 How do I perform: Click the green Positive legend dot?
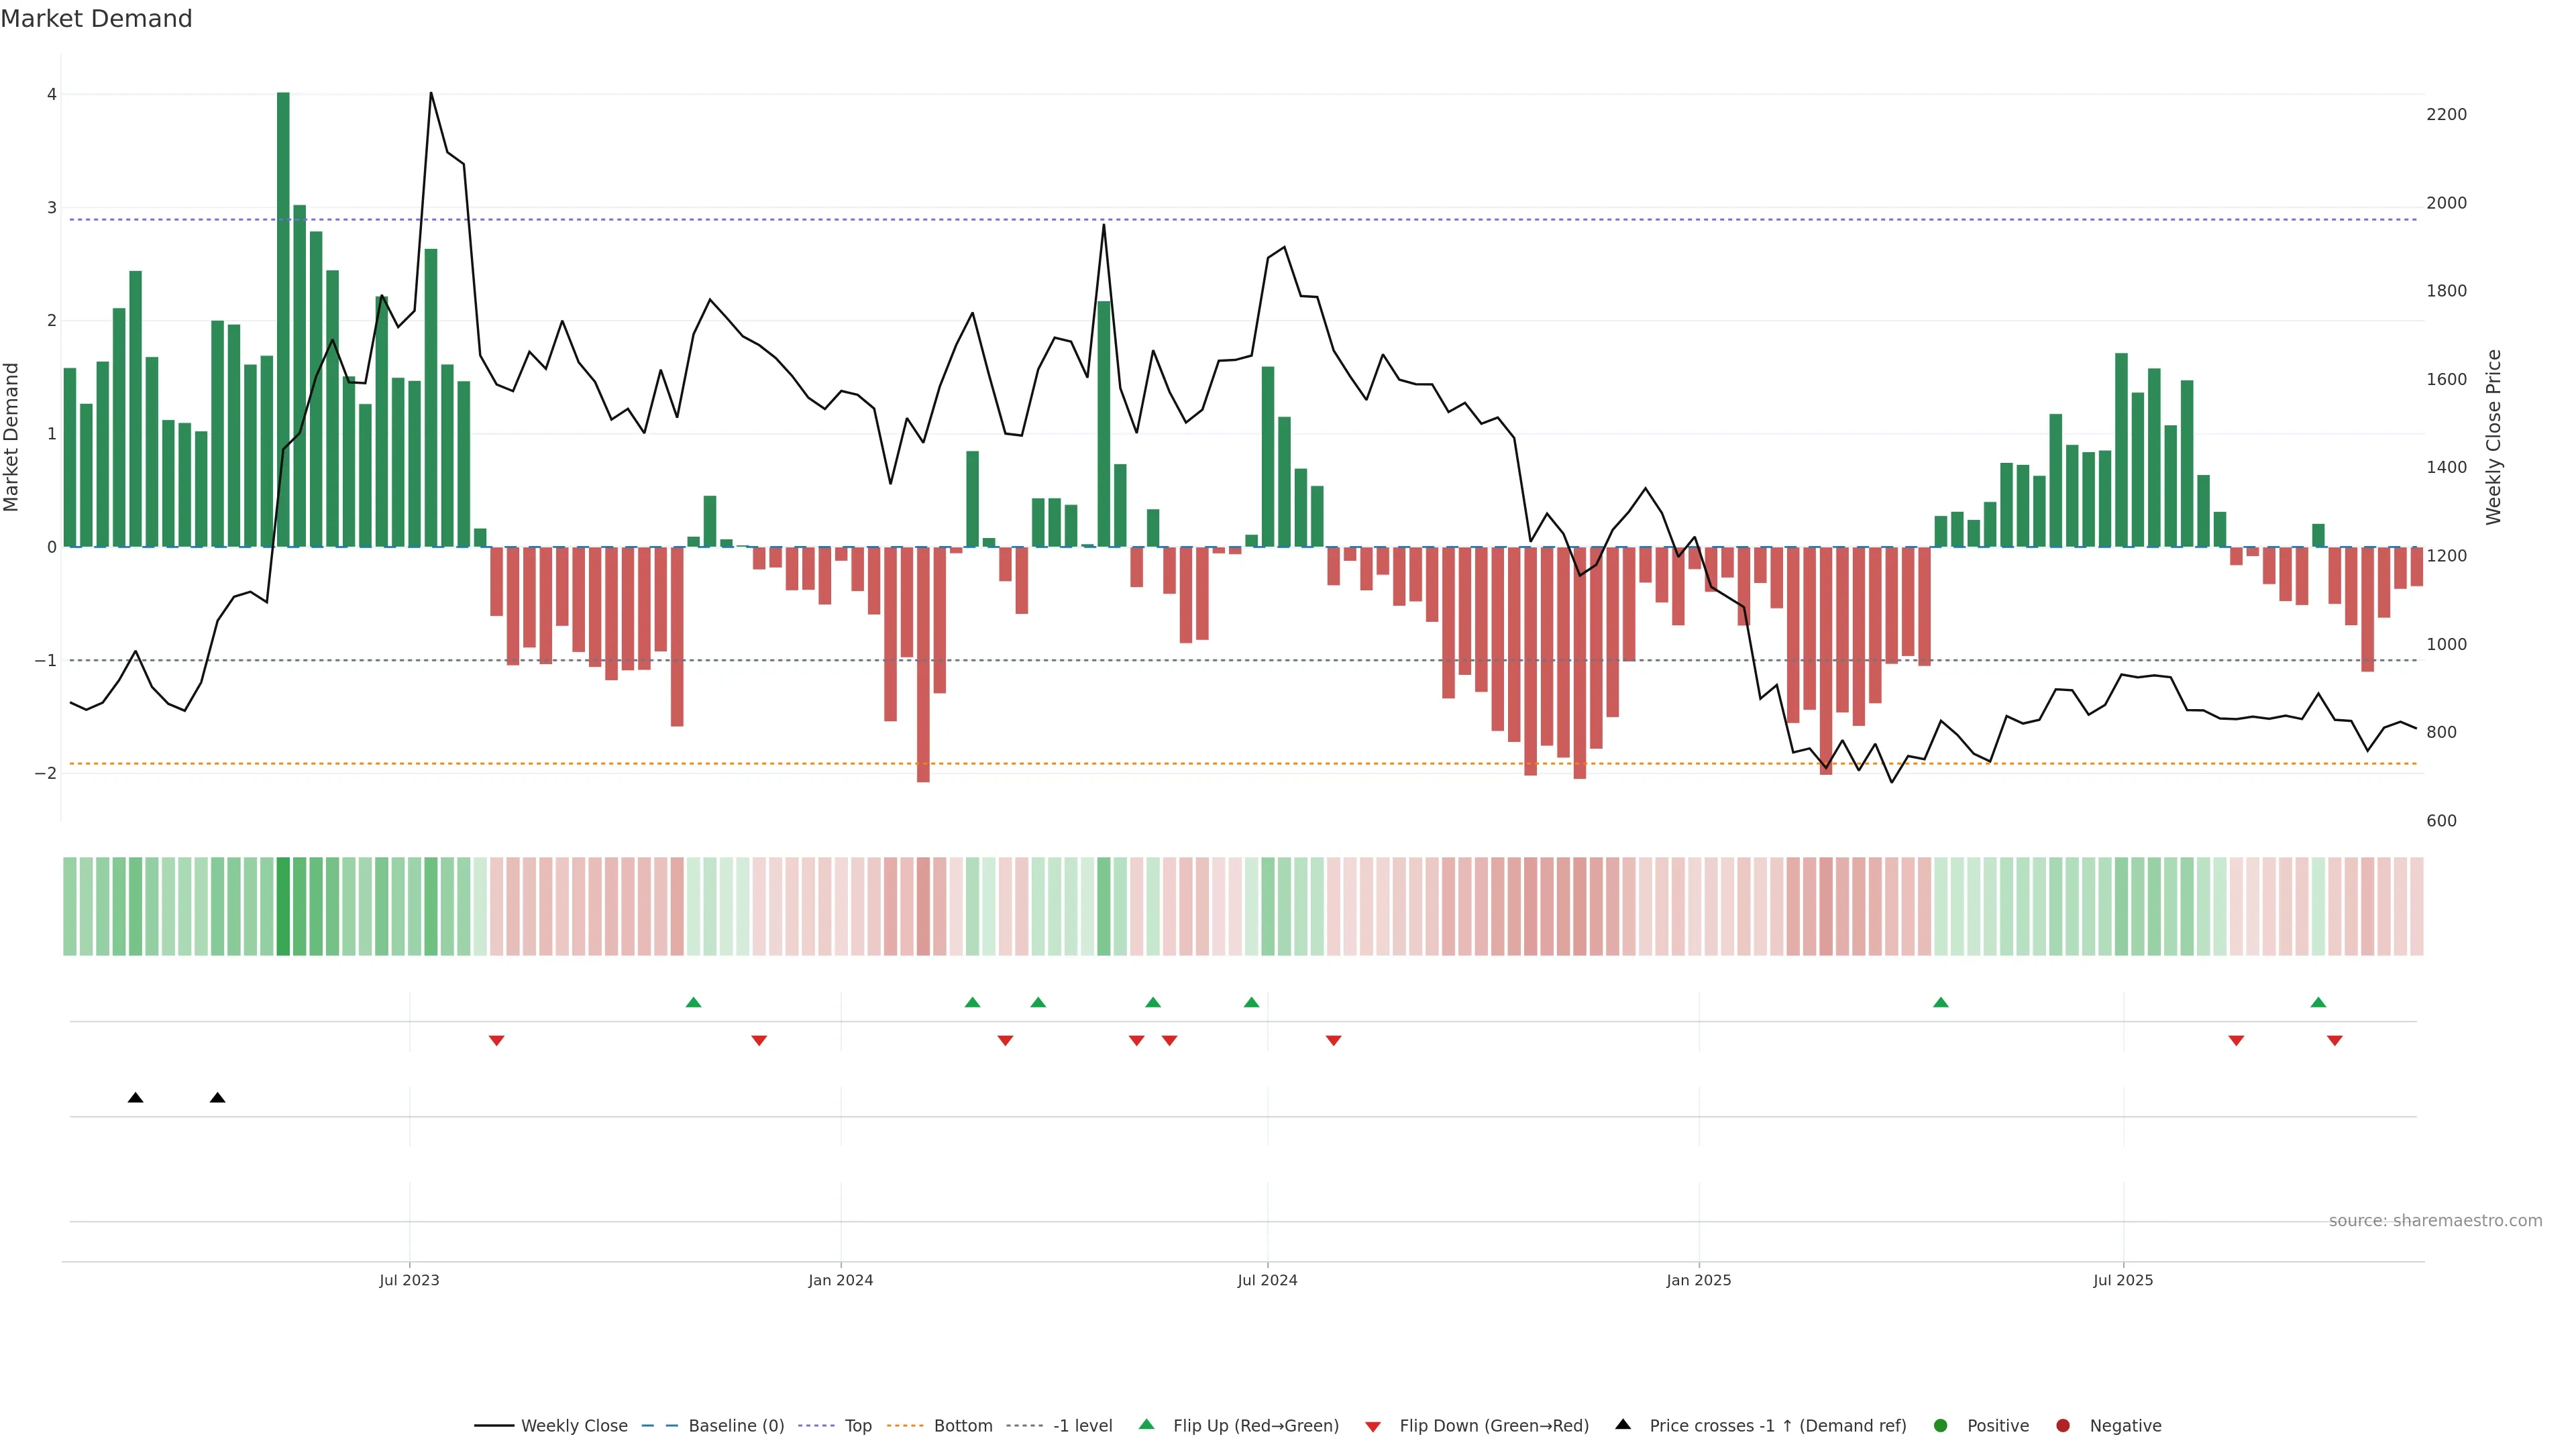(1941, 1426)
